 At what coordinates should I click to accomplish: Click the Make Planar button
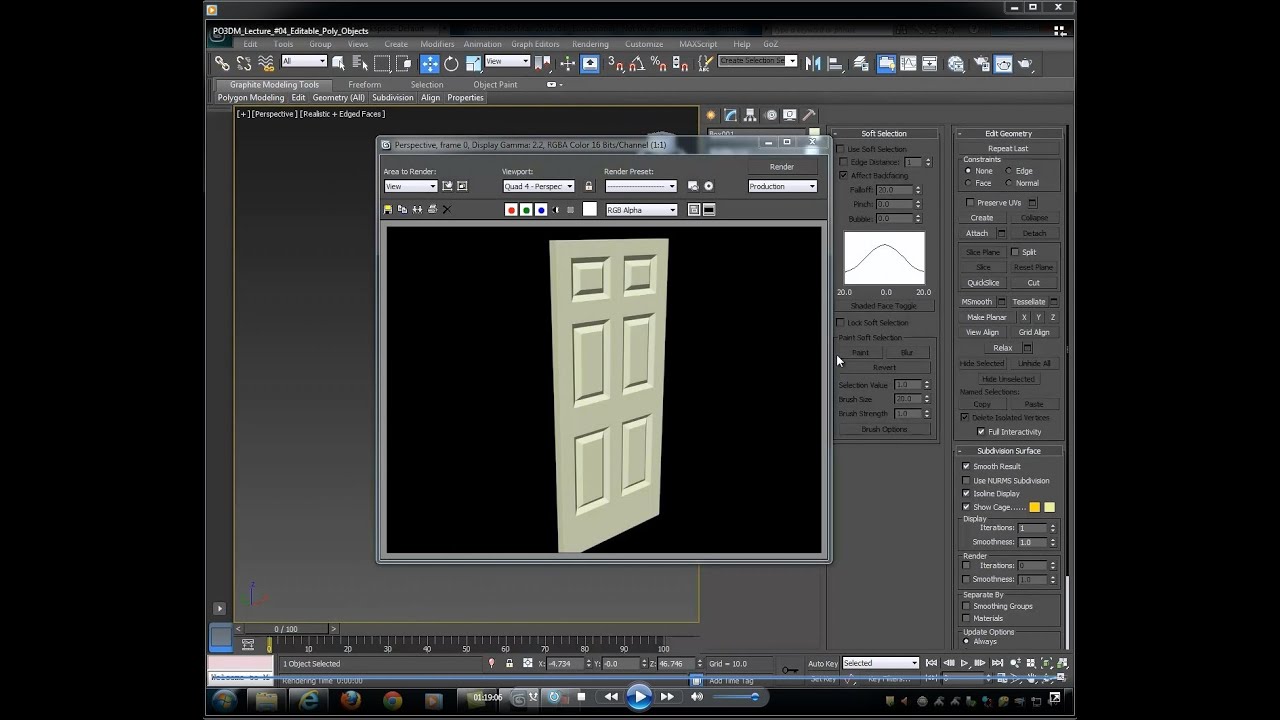coord(987,317)
